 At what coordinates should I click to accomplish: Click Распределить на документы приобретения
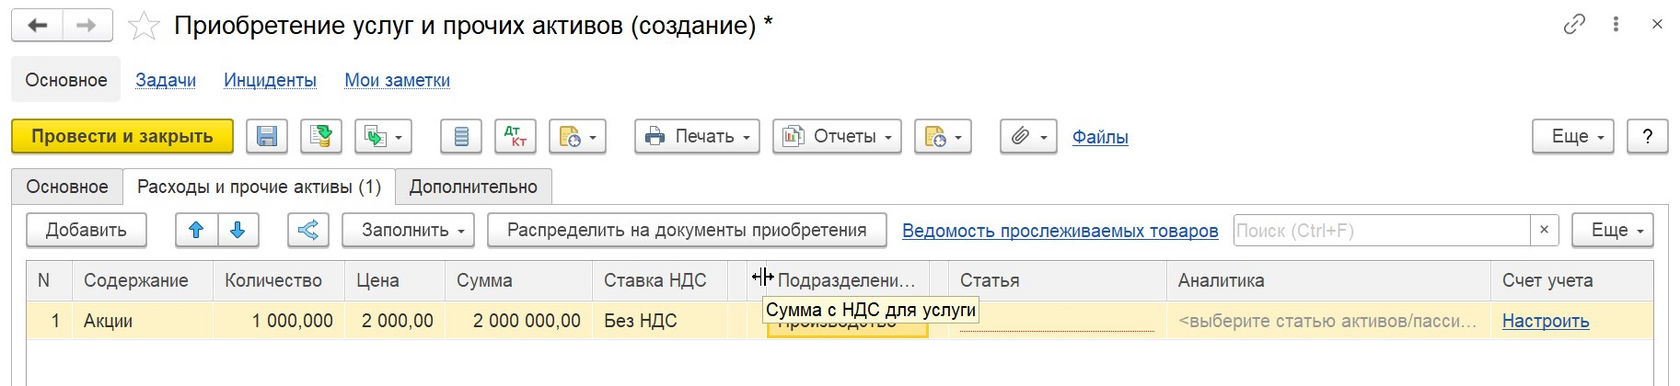click(x=687, y=230)
